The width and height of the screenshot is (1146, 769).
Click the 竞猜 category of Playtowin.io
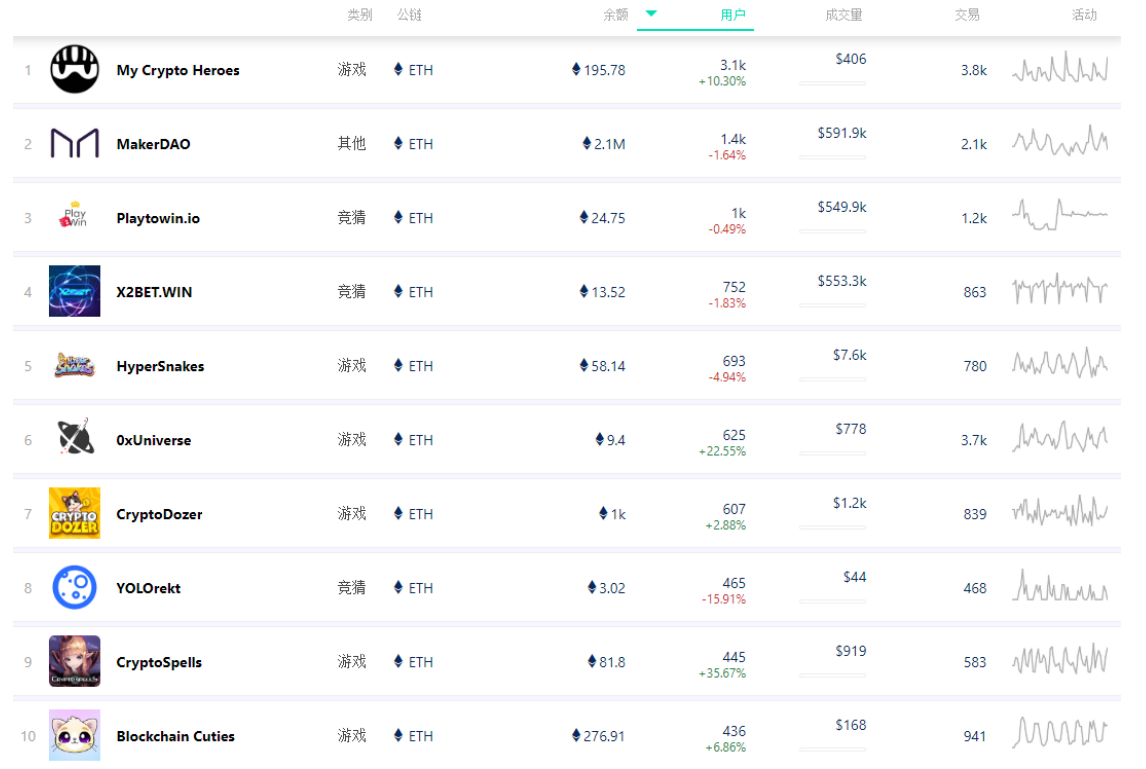point(352,217)
